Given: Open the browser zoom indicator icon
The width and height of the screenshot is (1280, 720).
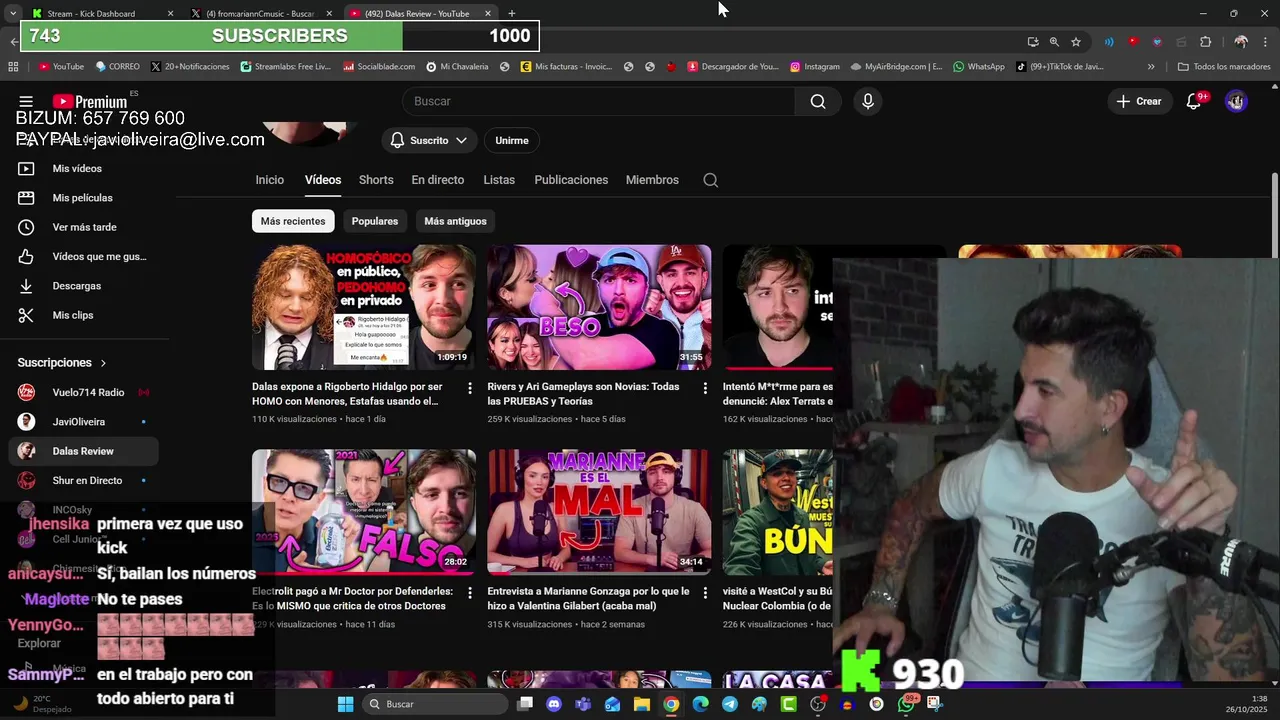Looking at the screenshot, I should coord(1054,41).
